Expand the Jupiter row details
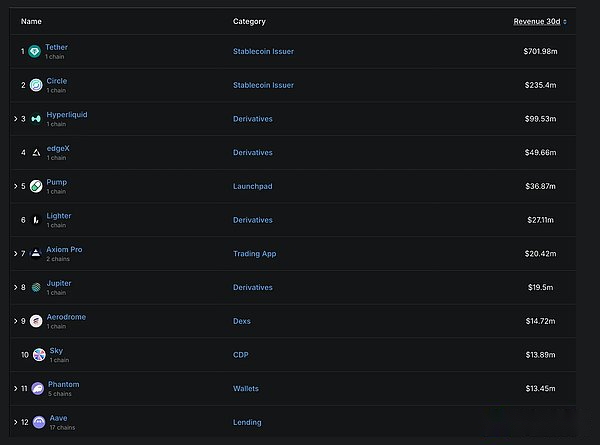This screenshot has height=445, width=600. [x=15, y=287]
